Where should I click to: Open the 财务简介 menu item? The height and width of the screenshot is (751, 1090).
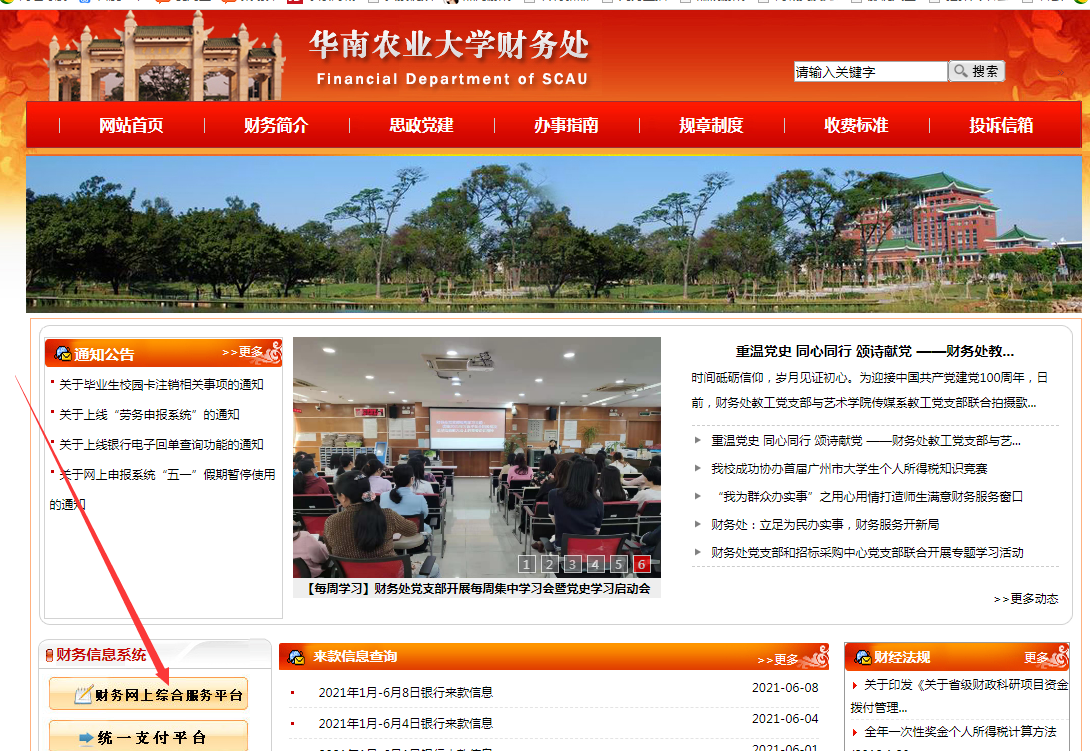pyautogui.click(x=276, y=125)
